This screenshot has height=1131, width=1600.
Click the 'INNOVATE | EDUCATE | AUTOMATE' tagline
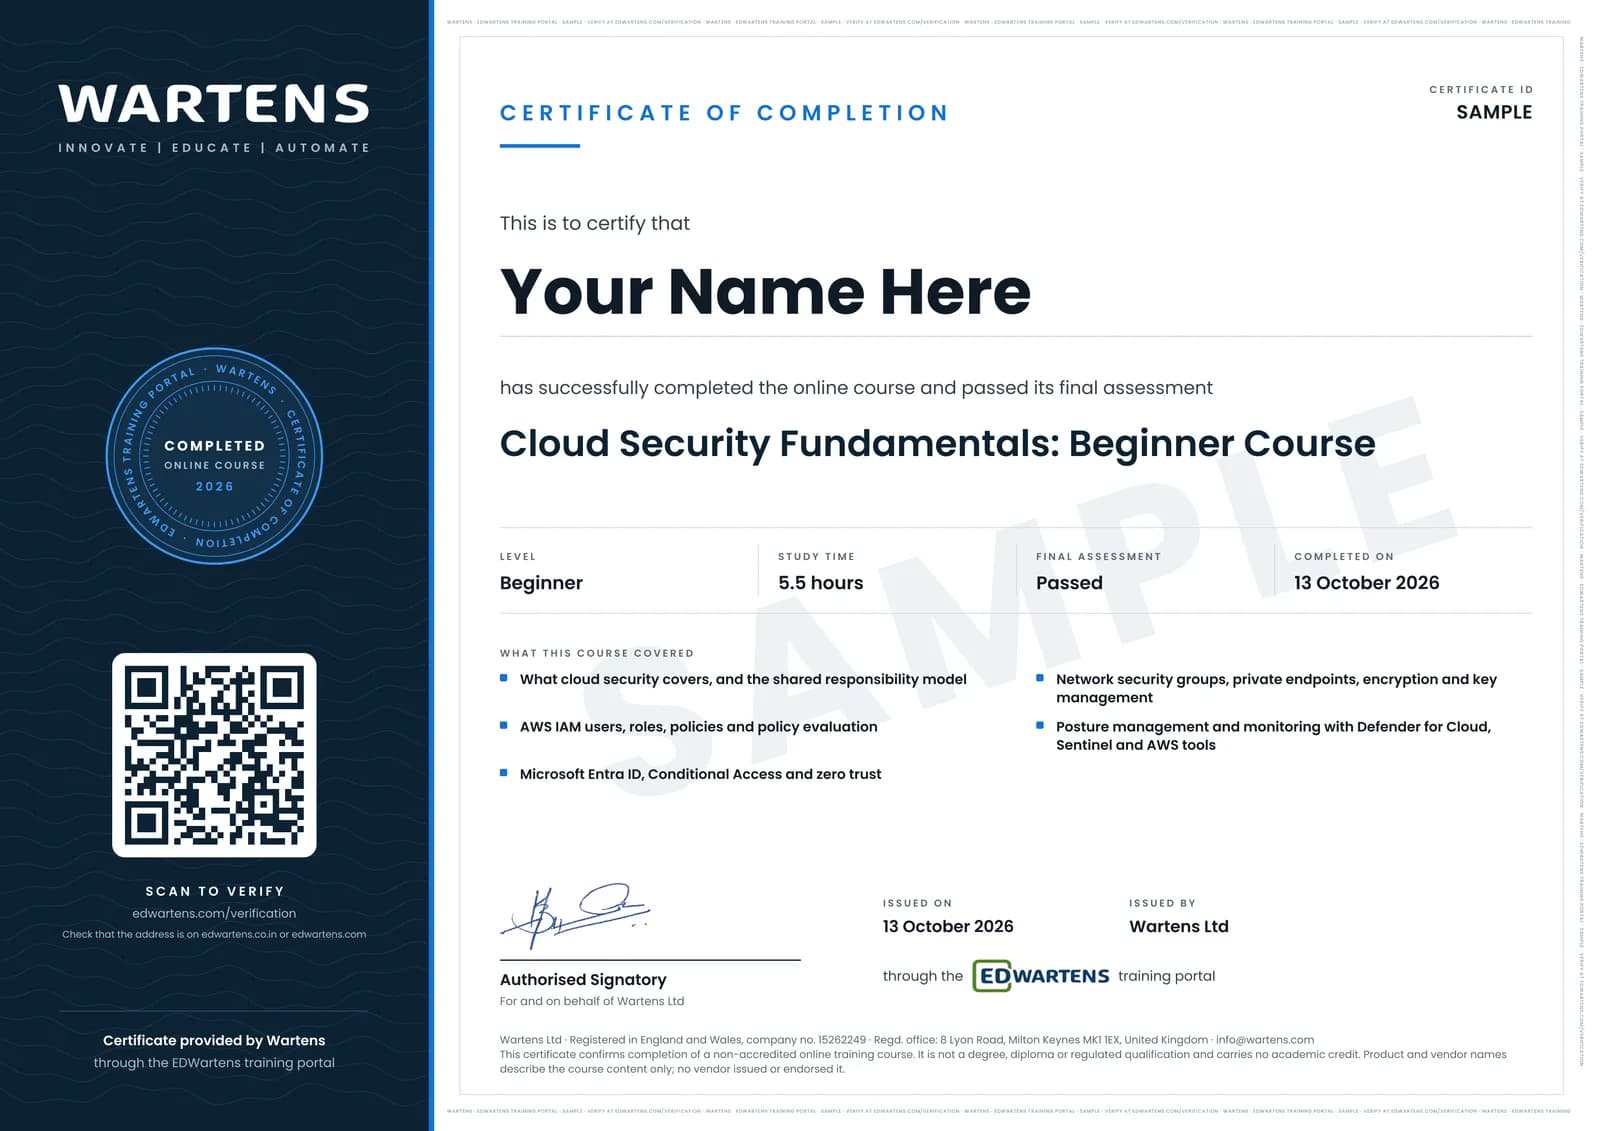point(214,148)
